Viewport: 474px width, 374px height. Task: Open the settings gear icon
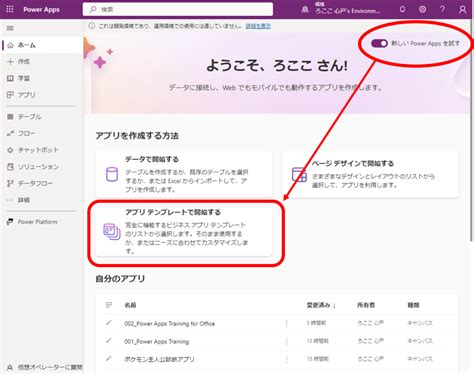(422, 9)
